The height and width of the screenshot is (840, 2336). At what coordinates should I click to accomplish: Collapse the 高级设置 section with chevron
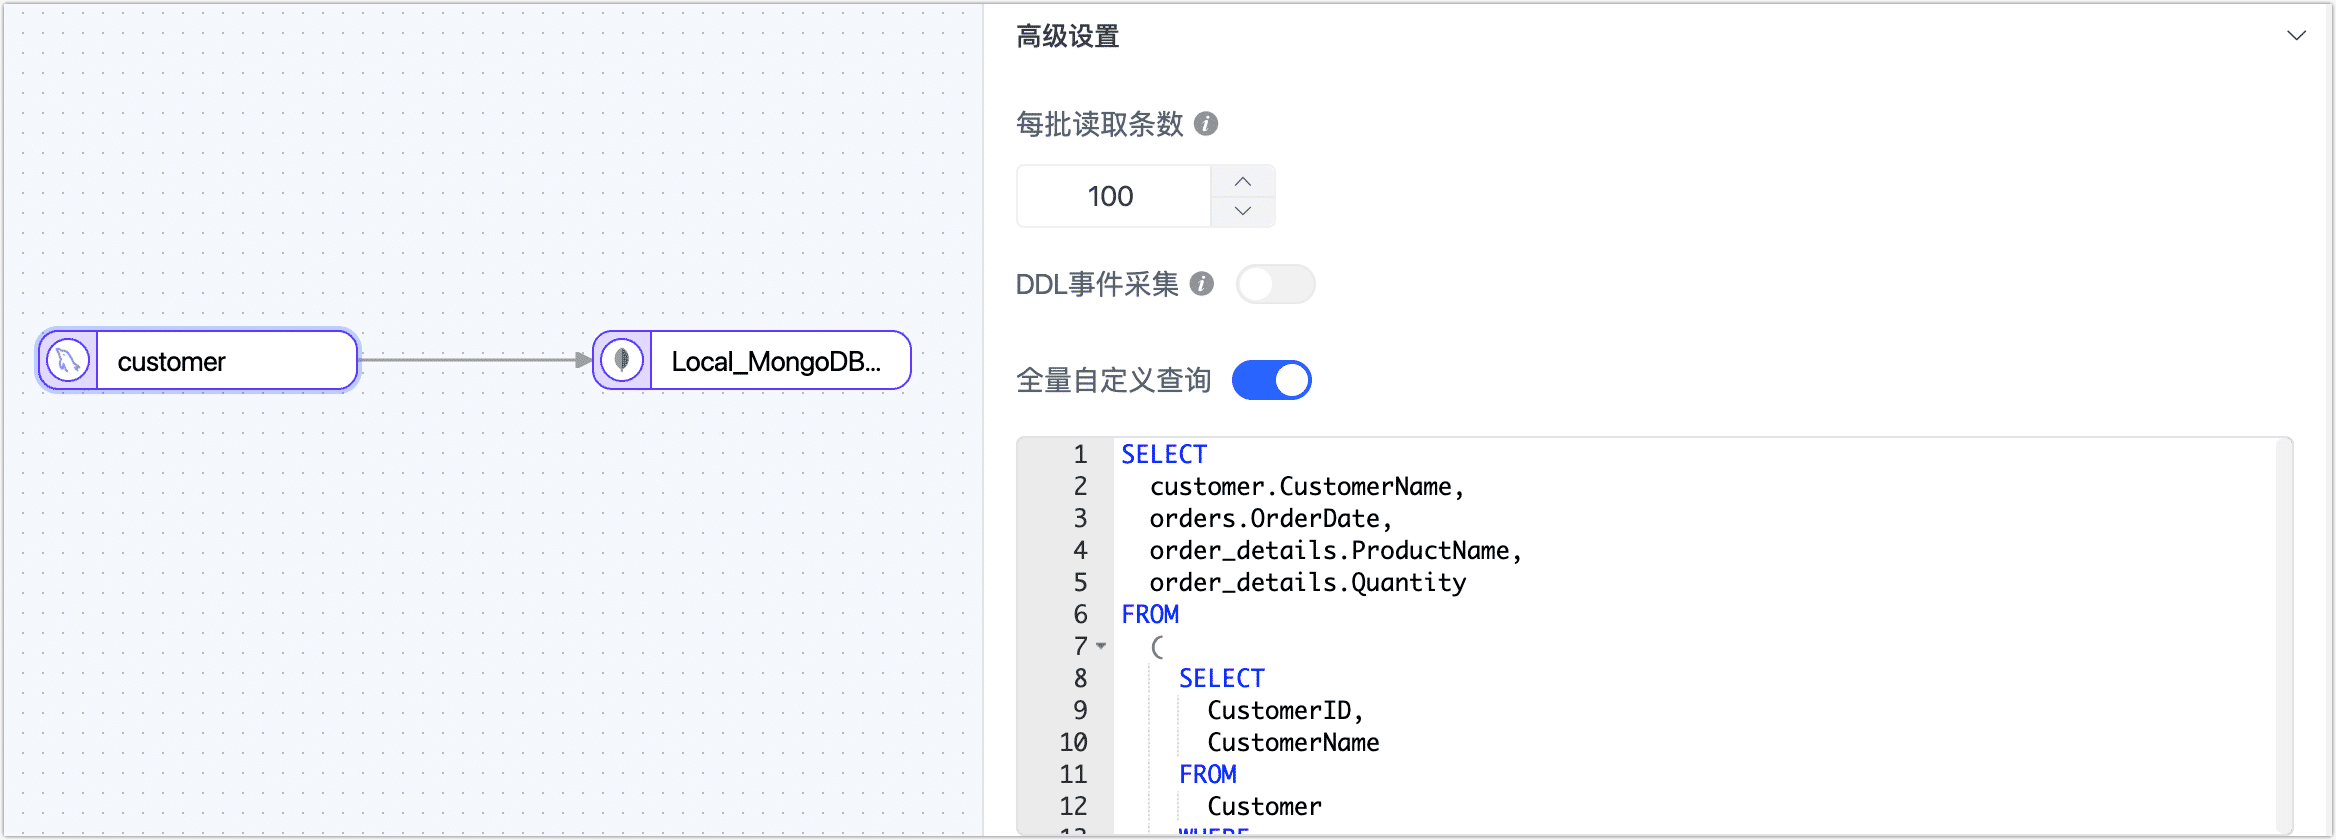(2296, 36)
